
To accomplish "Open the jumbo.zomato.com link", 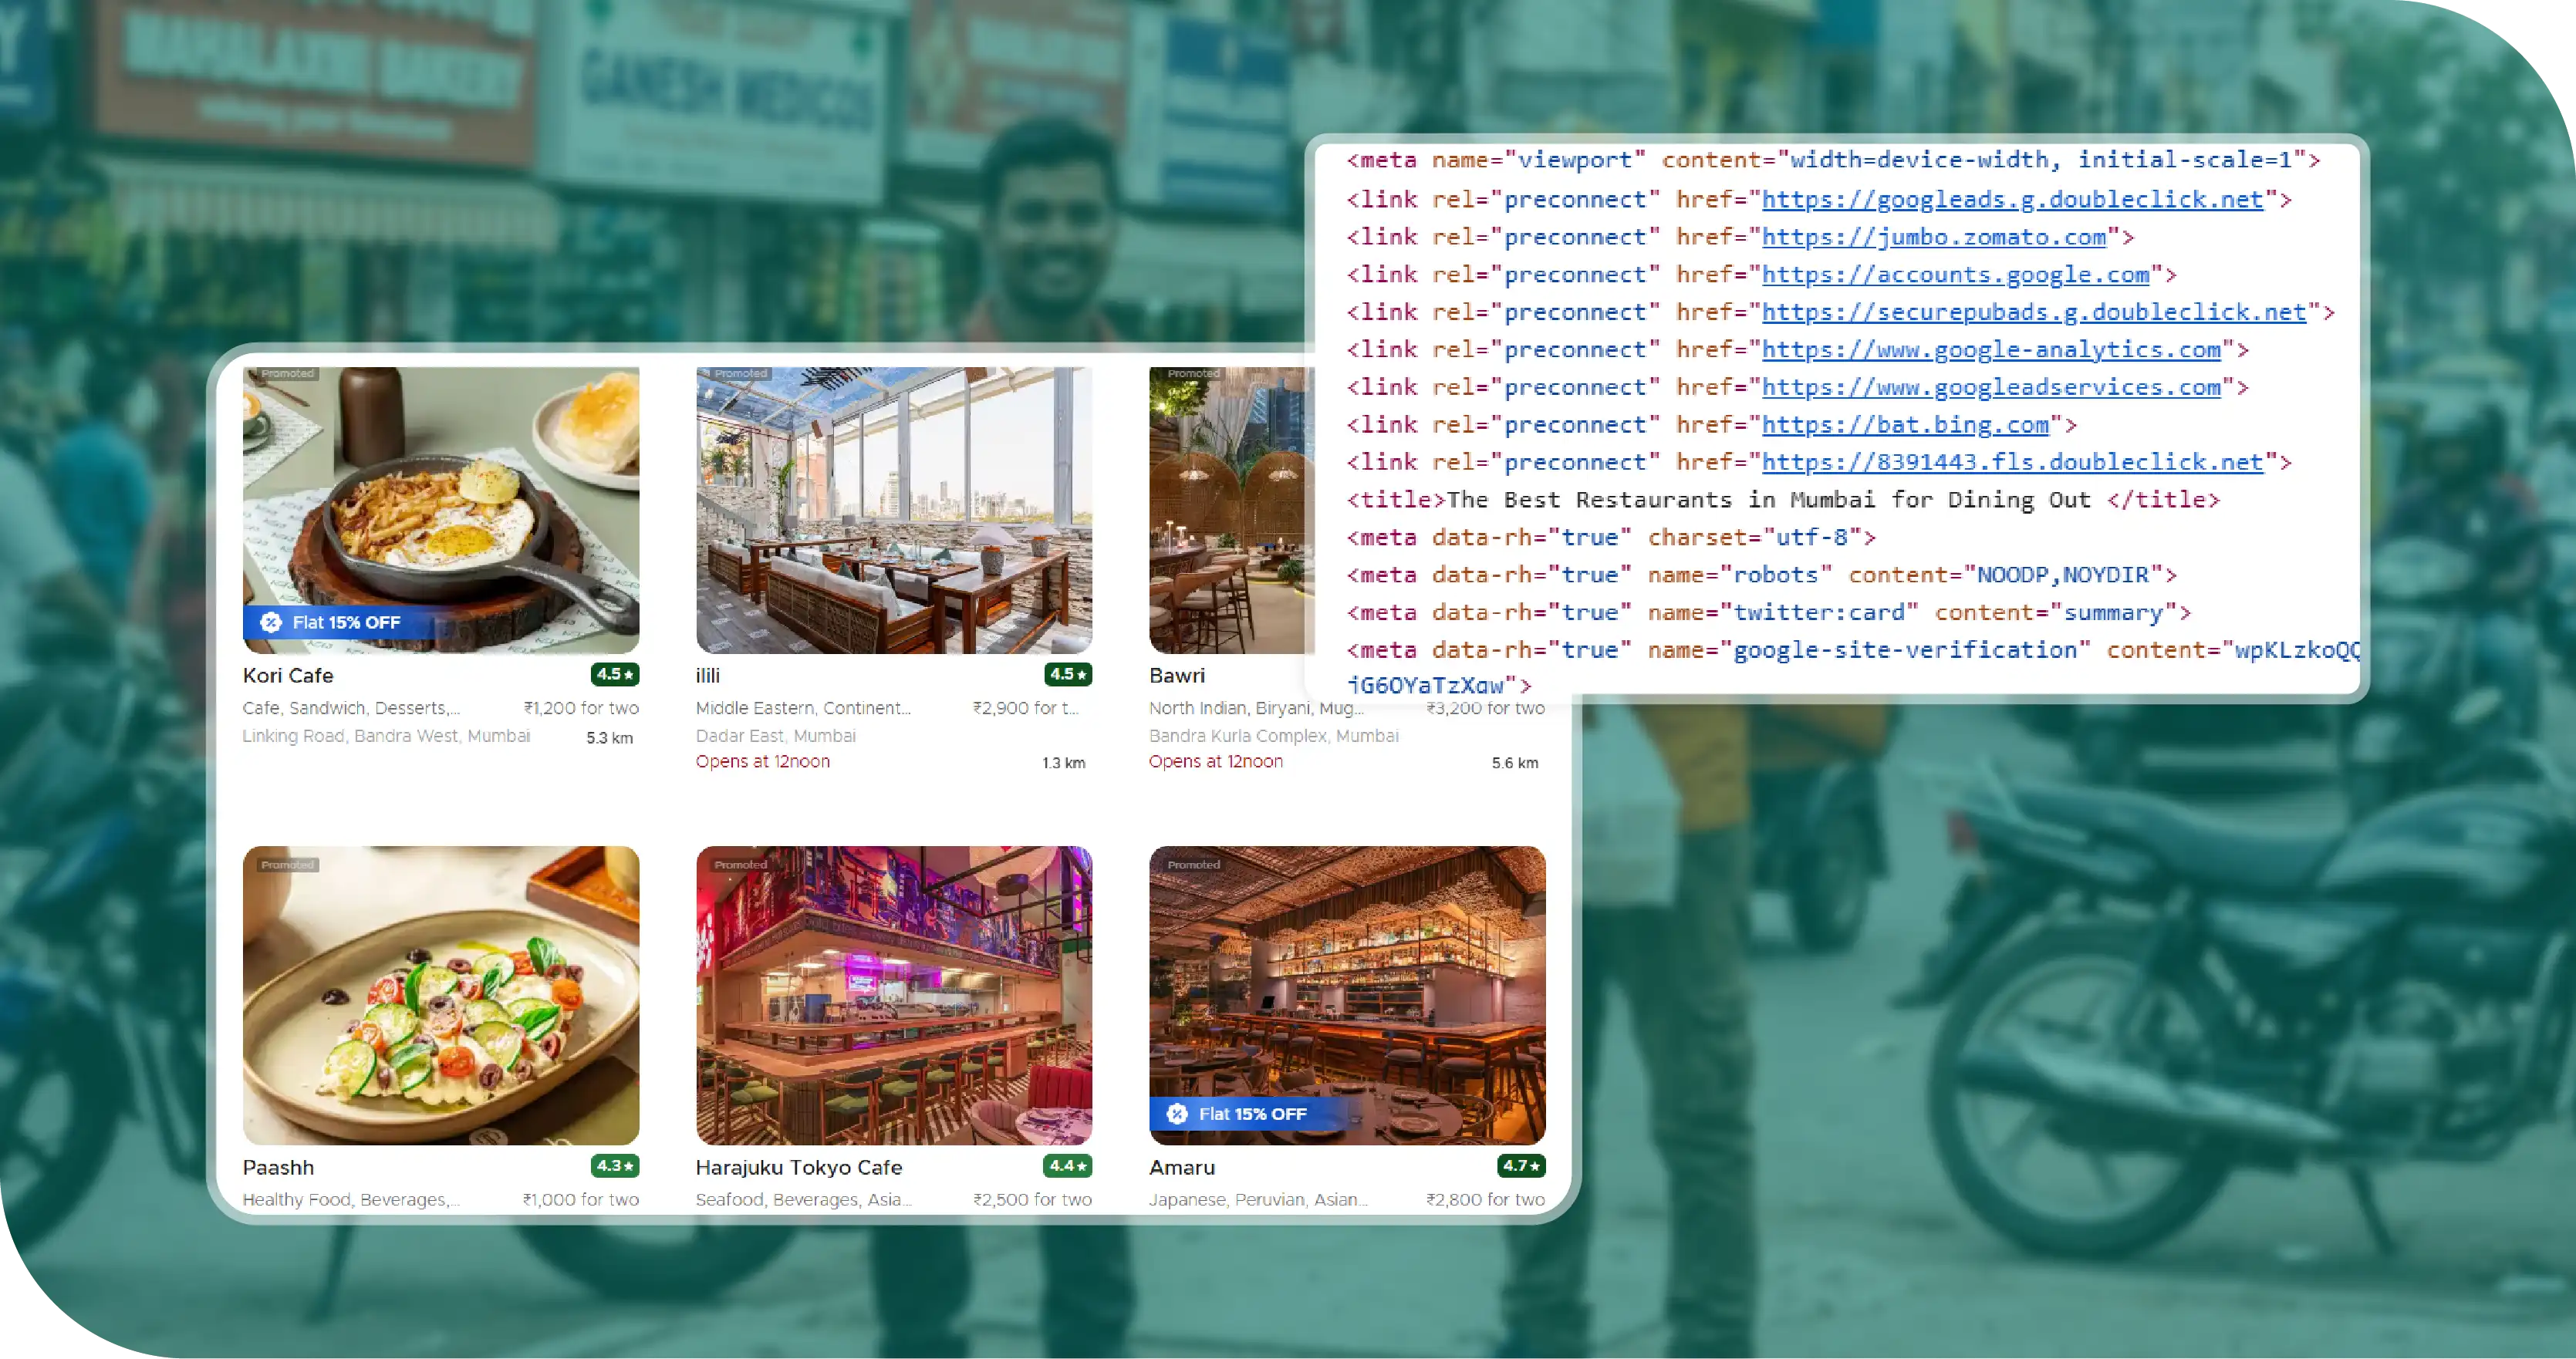I will pos(1934,238).
